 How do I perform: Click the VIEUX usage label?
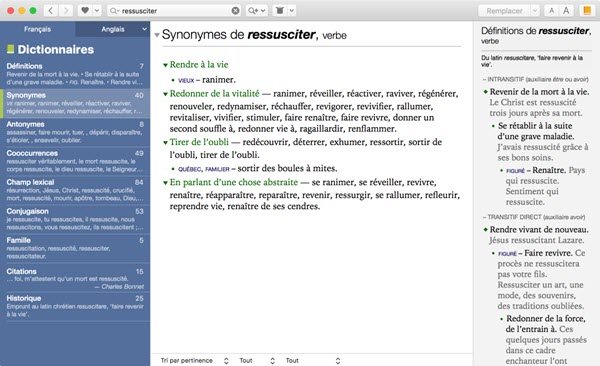pos(186,80)
